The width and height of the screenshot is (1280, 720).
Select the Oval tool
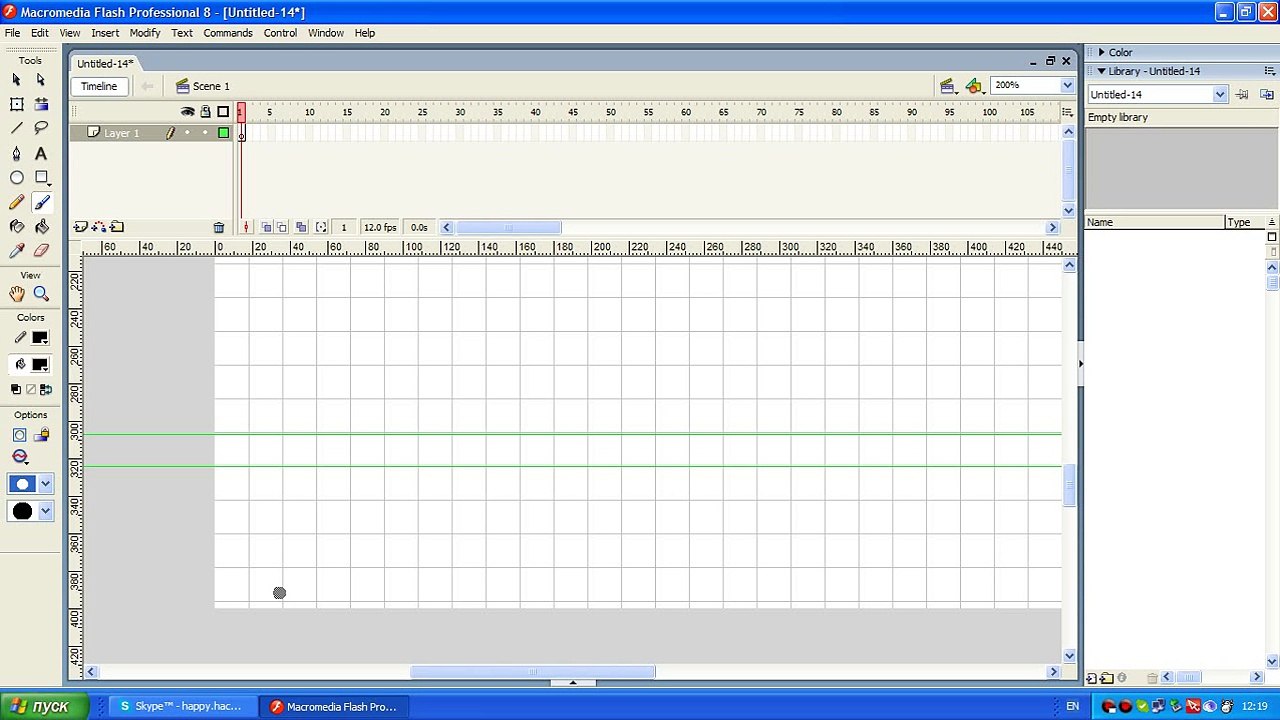pos(17,177)
